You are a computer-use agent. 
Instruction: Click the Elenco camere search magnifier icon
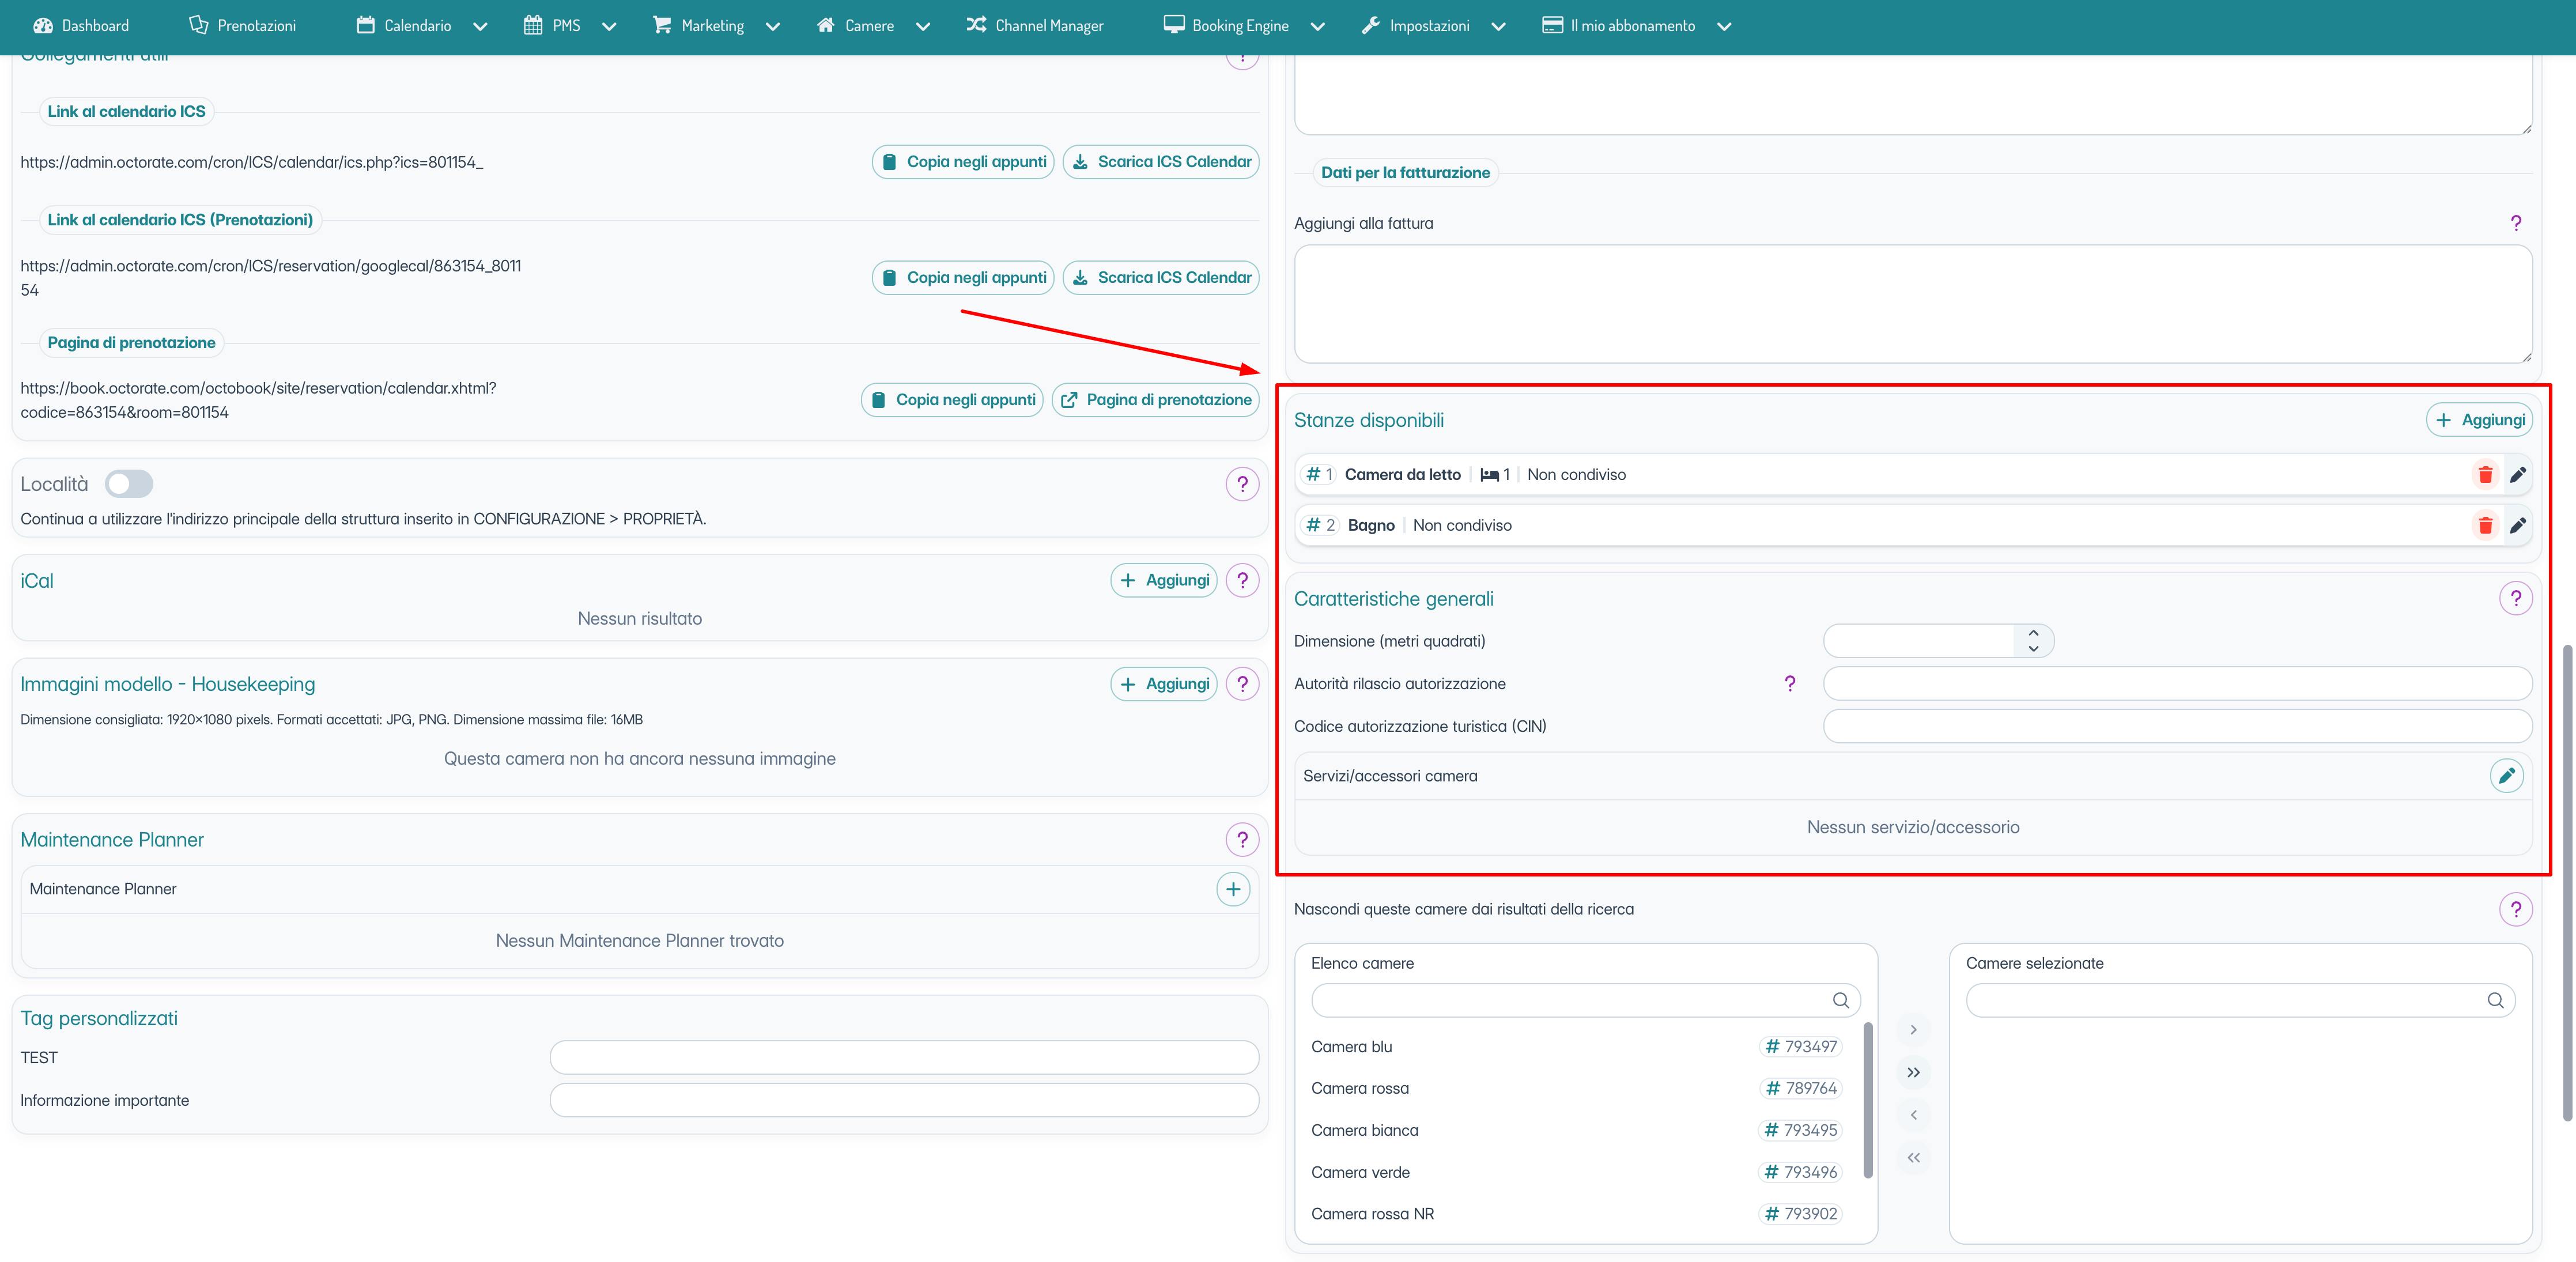click(1840, 1000)
